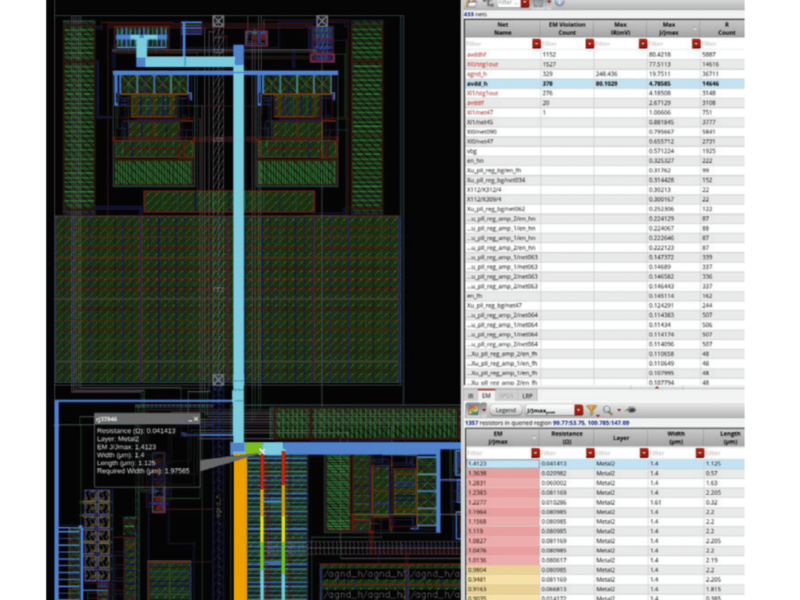Click the Legend button
The height and width of the screenshot is (600, 800).
pos(505,409)
